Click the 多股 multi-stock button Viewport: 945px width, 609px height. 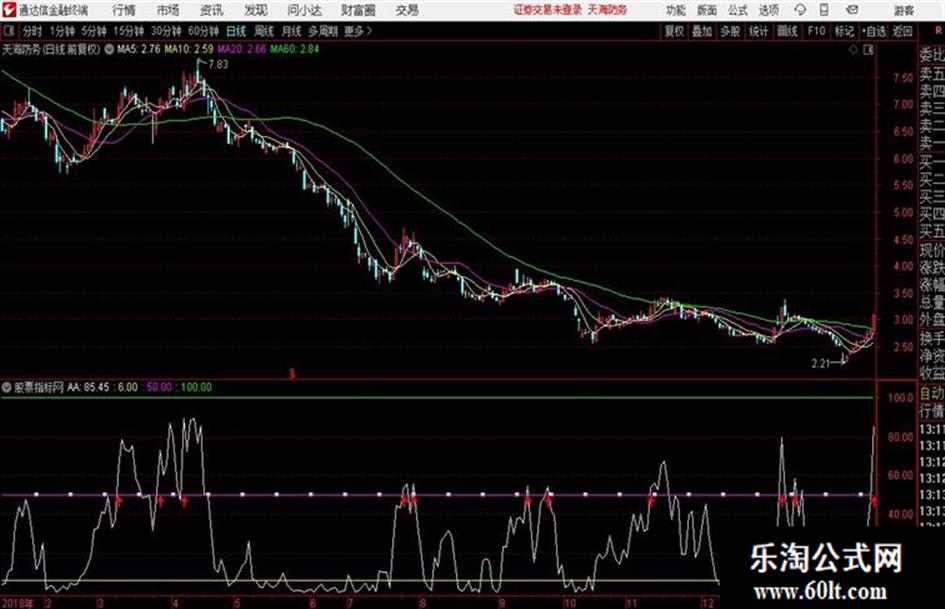(730, 31)
